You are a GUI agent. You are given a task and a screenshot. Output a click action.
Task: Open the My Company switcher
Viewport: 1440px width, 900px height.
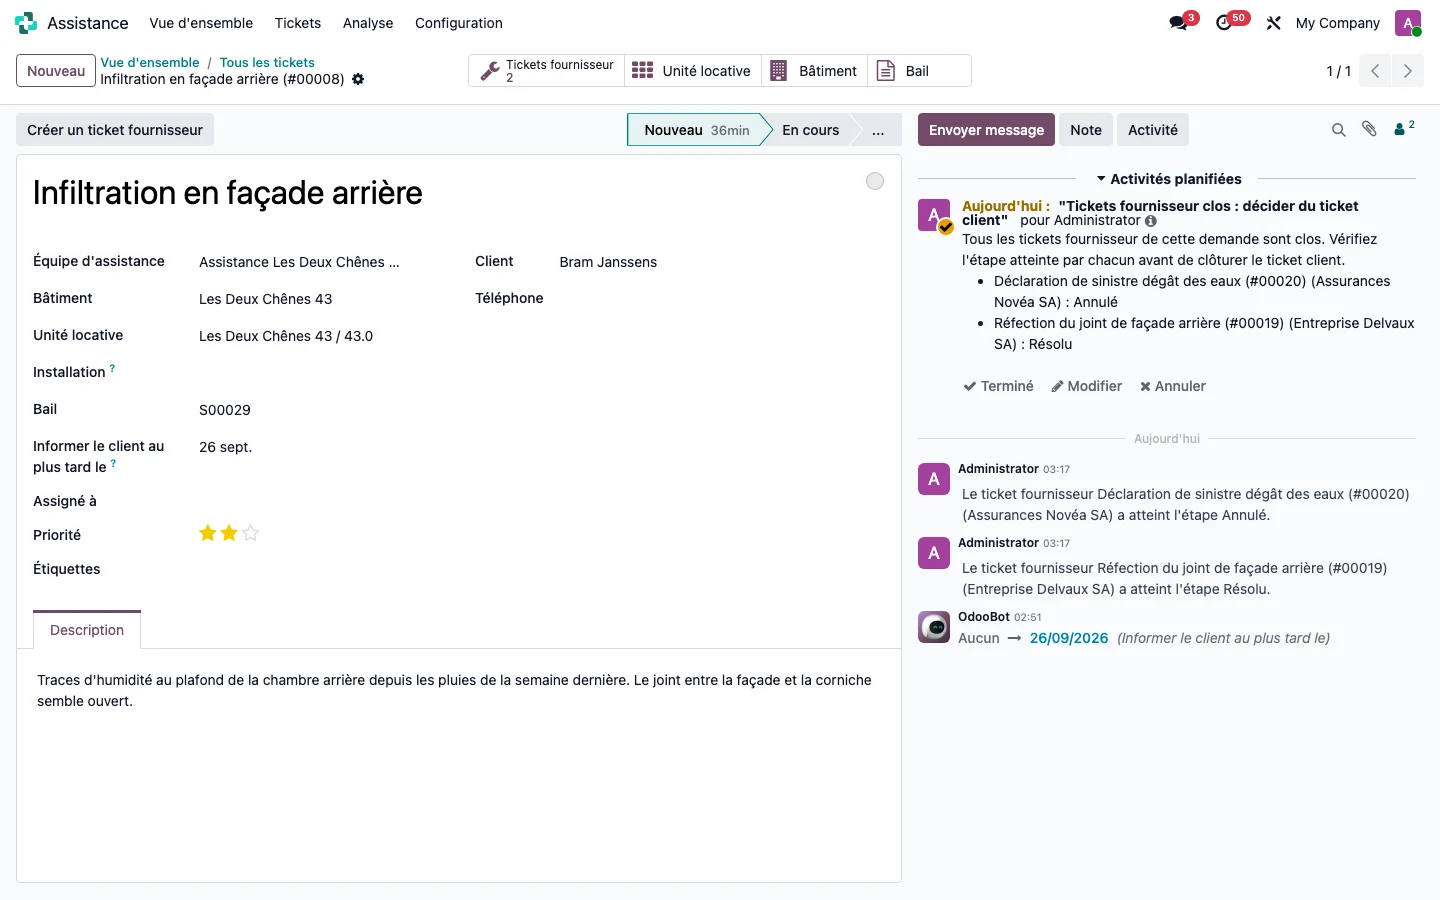[1337, 23]
